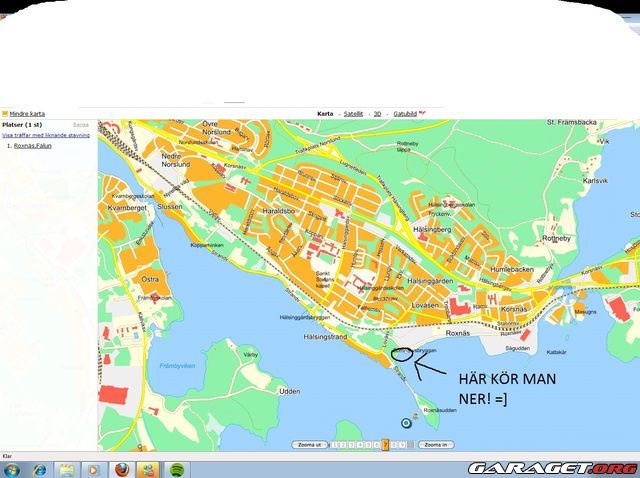Click the Rensa link
The image size is (640, 478).
point(81,125)
